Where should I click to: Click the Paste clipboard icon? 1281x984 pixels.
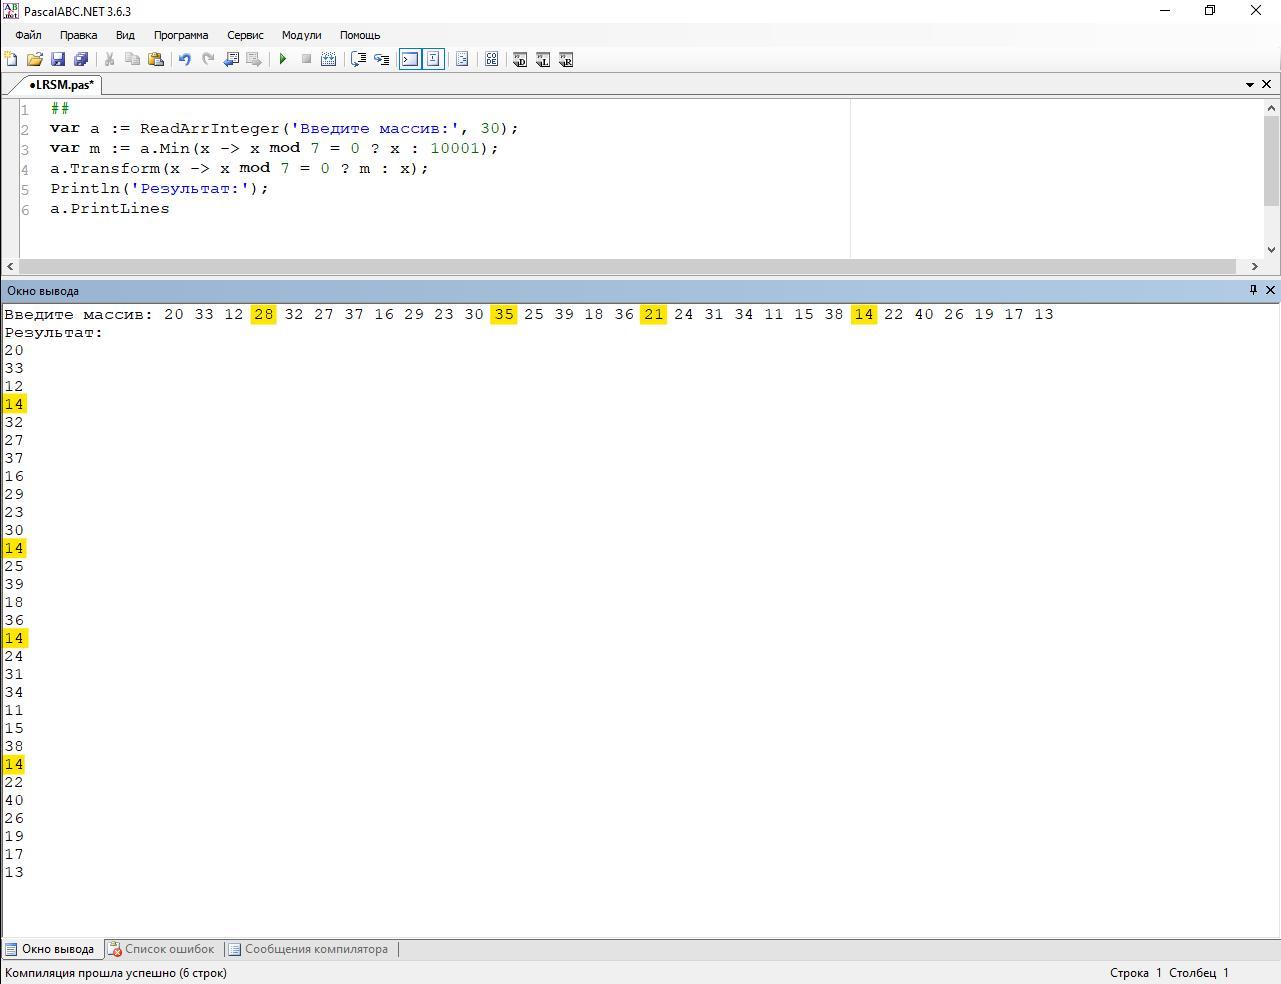[x=156, y=60]
